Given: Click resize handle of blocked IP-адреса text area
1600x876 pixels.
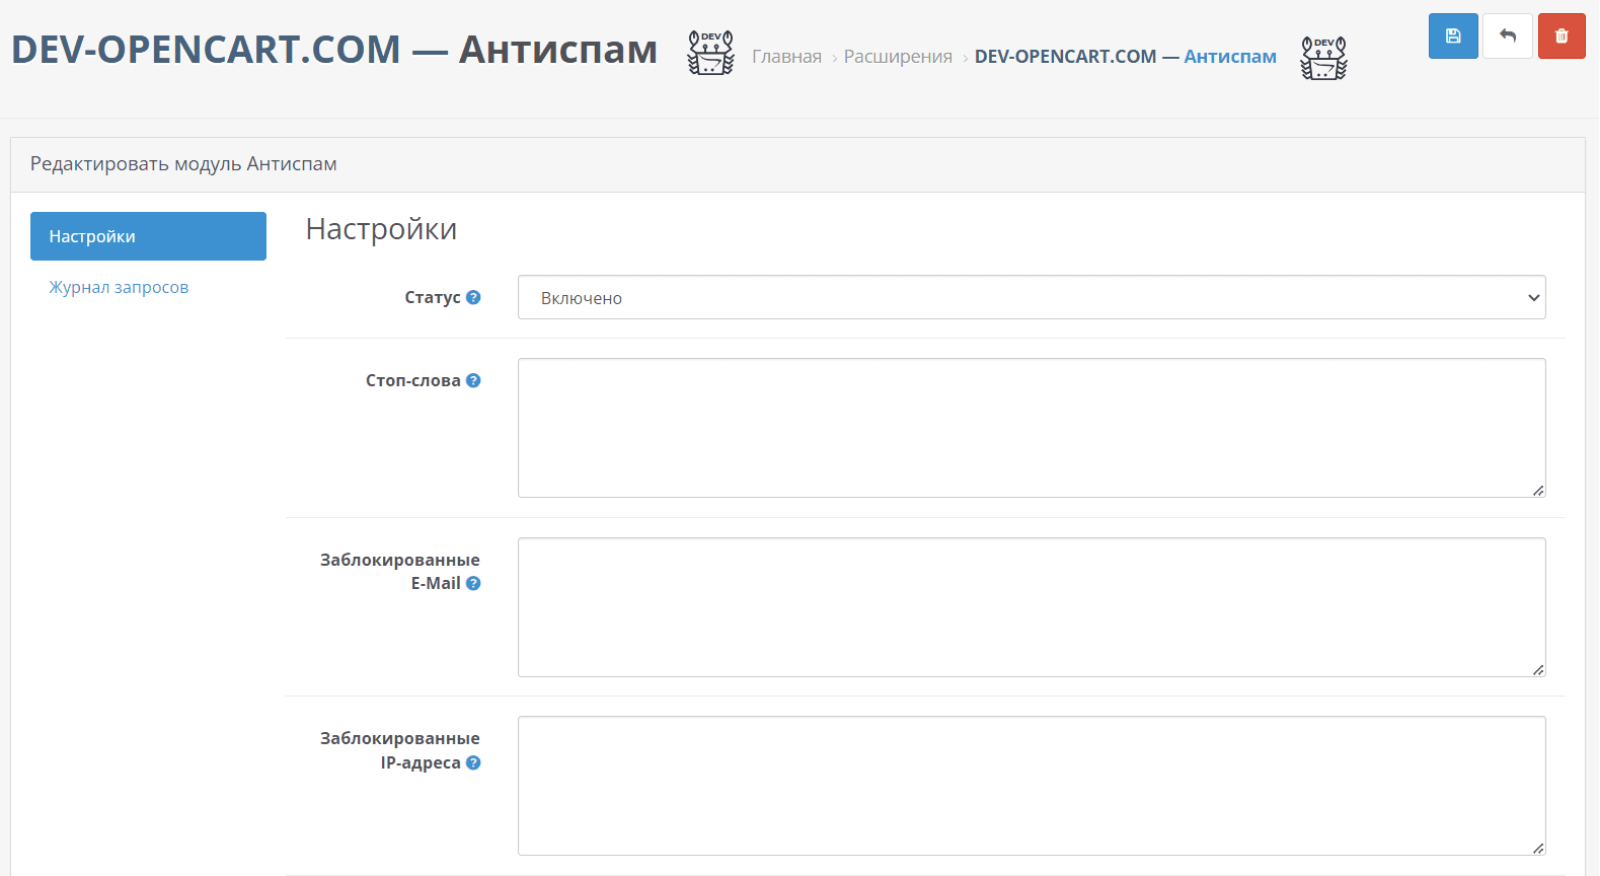Looking at the screenshot, I should pos(1538,848).
